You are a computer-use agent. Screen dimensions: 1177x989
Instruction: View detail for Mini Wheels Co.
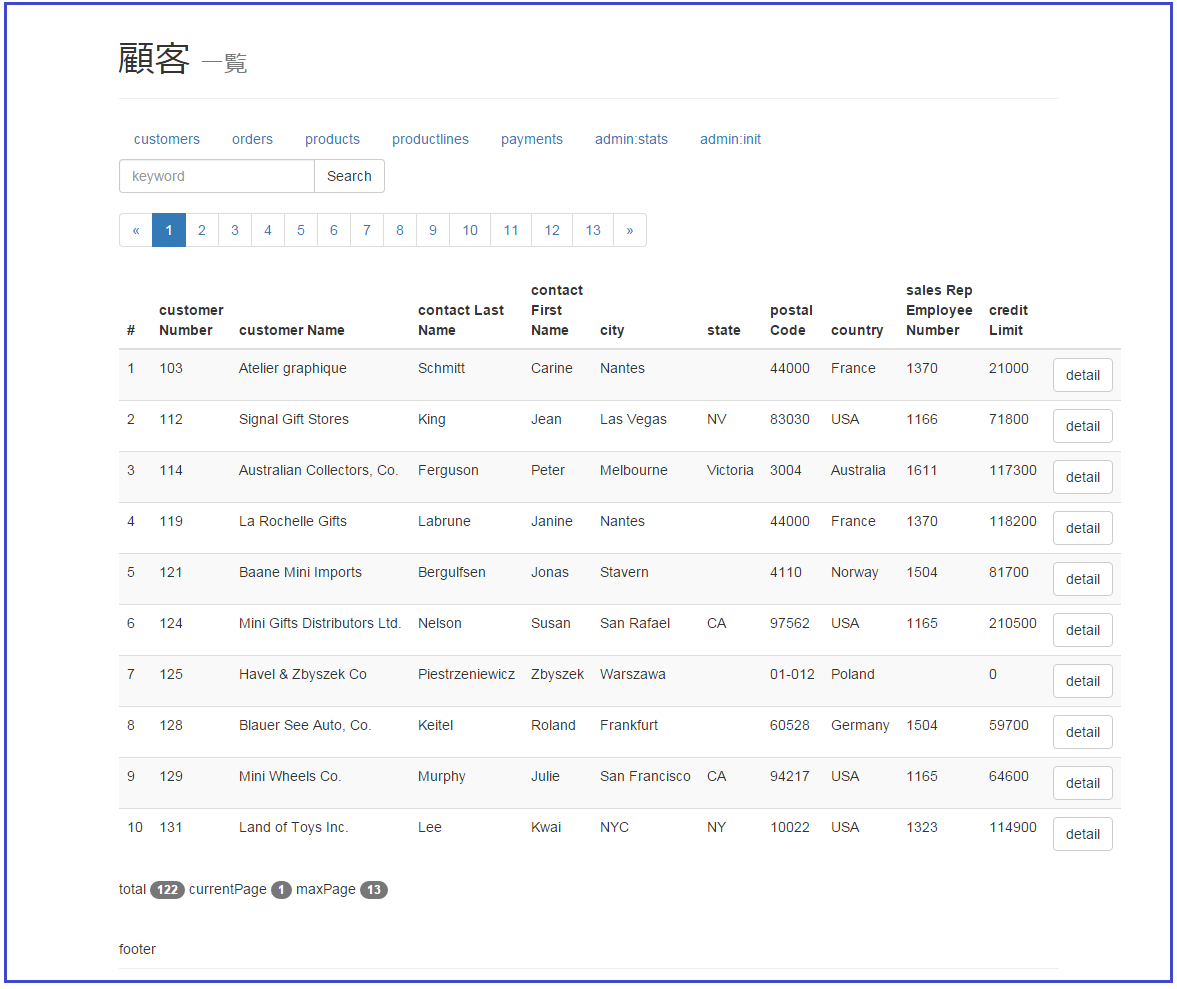point(1082,782)
